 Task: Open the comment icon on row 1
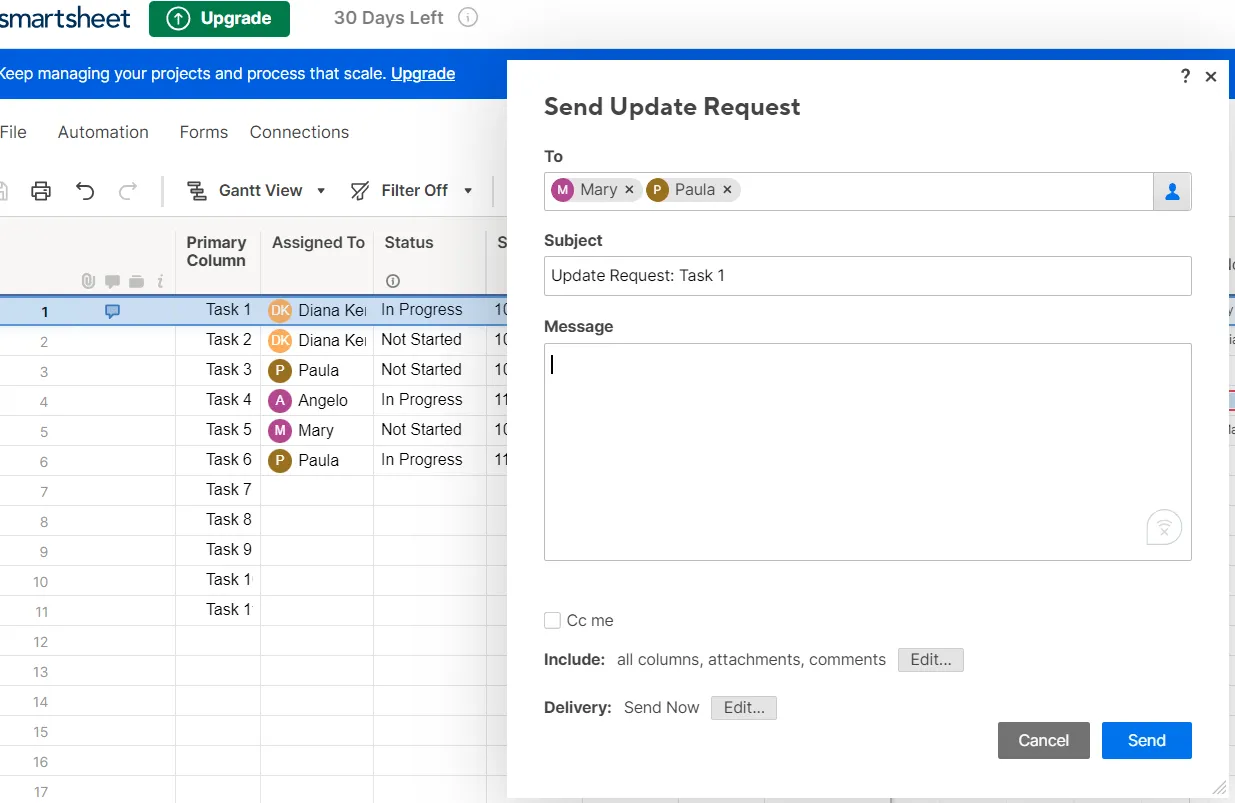[x=112, y=311]
